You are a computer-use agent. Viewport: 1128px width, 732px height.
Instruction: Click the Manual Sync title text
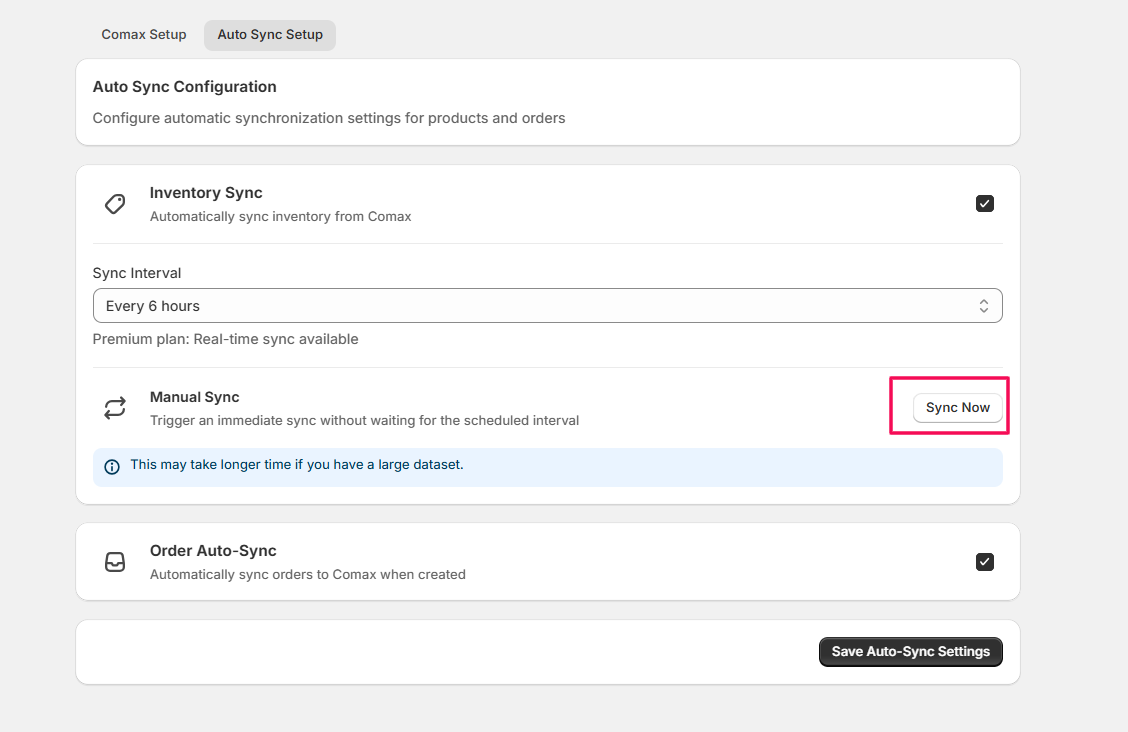(195, 397)
